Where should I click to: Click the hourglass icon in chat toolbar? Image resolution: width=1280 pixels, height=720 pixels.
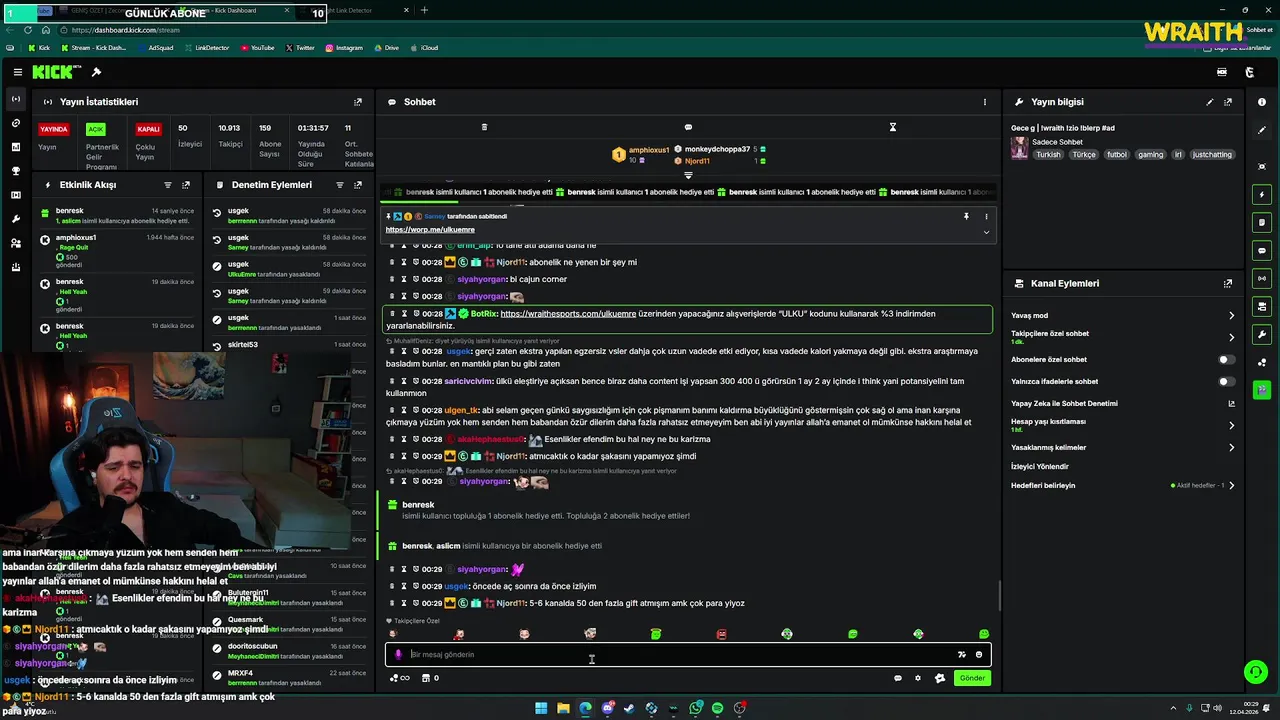[x=893, y=127]
